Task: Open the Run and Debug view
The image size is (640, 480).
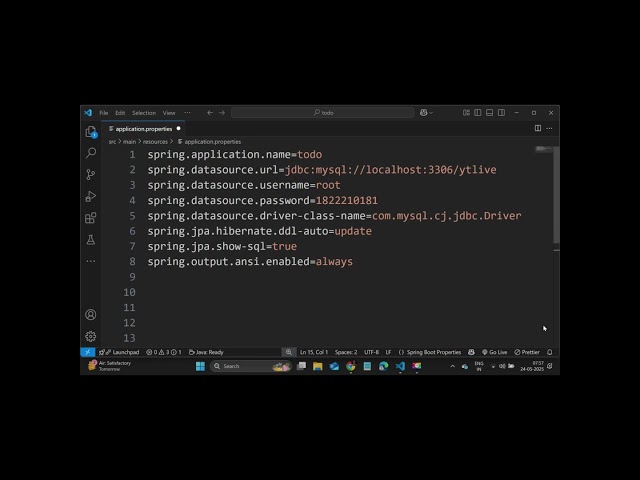Action: click(91, 196)
